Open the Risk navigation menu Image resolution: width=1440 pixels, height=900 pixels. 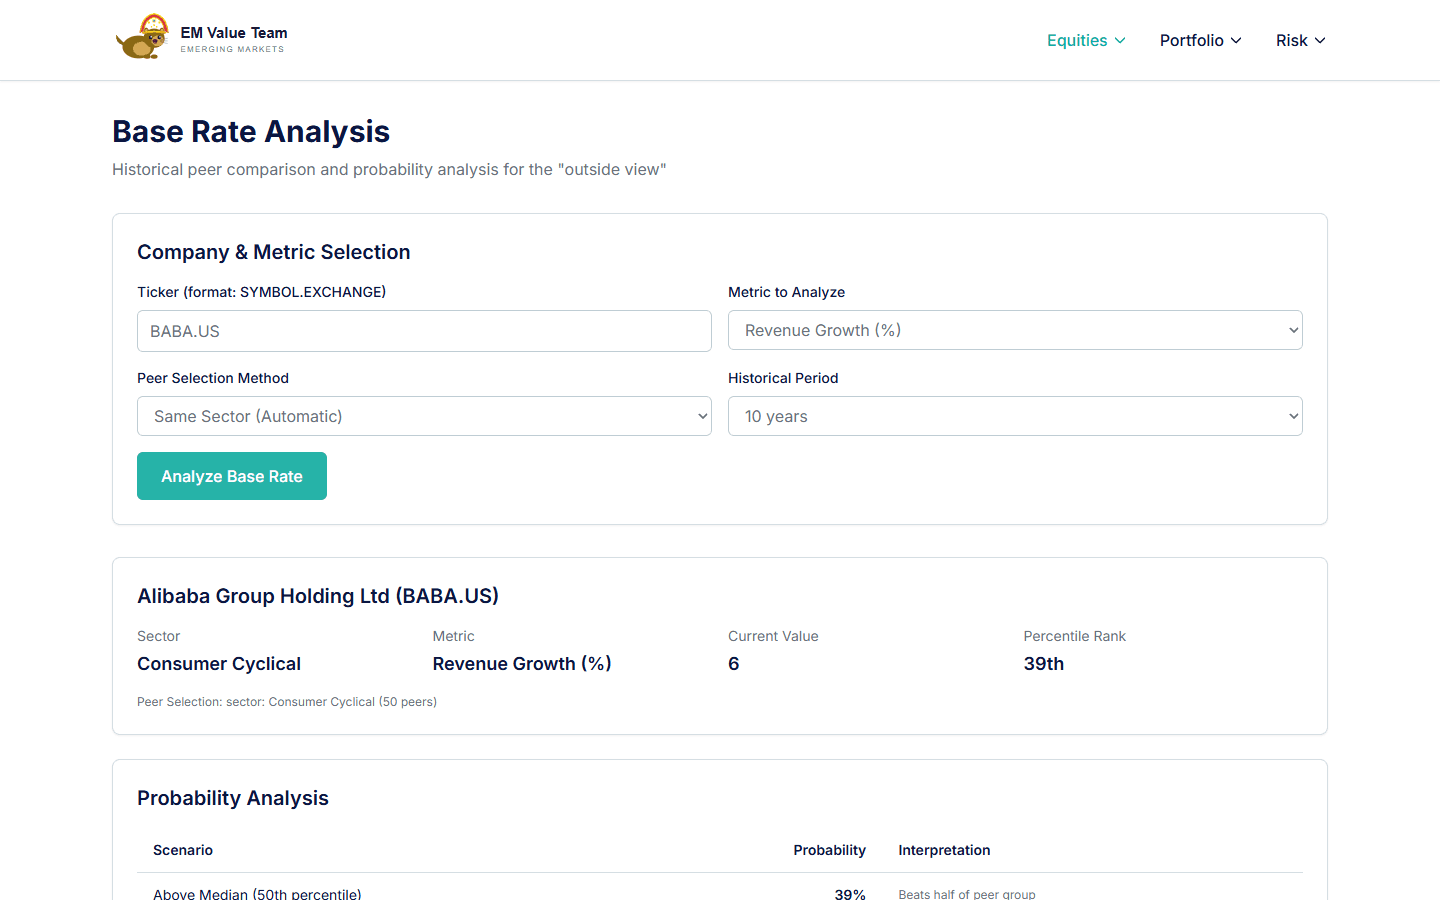click(1292, 41)
